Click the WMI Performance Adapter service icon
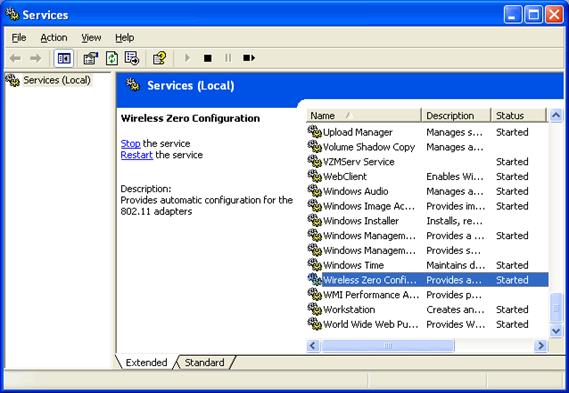This screenshot has height=393, width=569. coord(315,295)
